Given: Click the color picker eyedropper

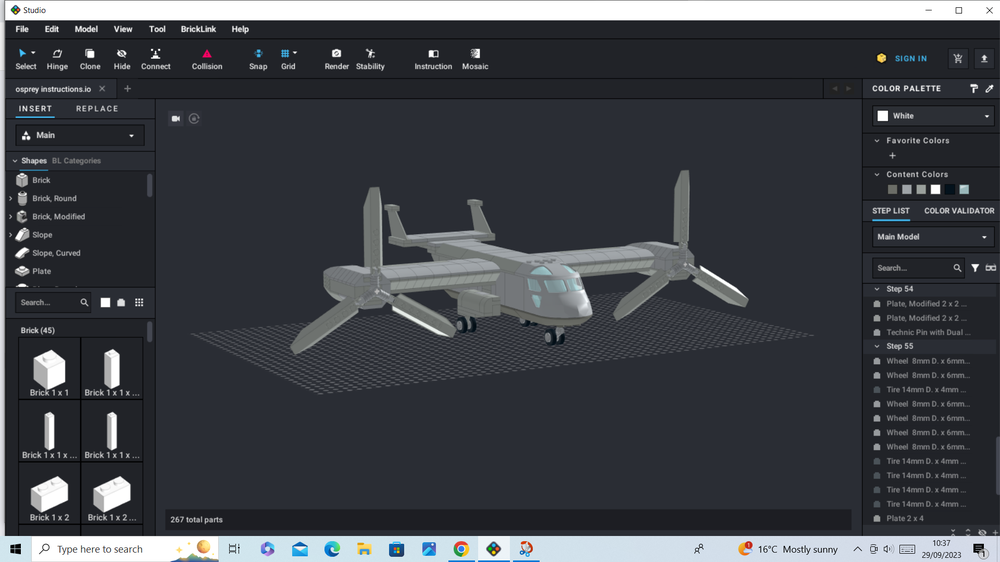Looking at the screenshot, I should (x=989, y=89).
